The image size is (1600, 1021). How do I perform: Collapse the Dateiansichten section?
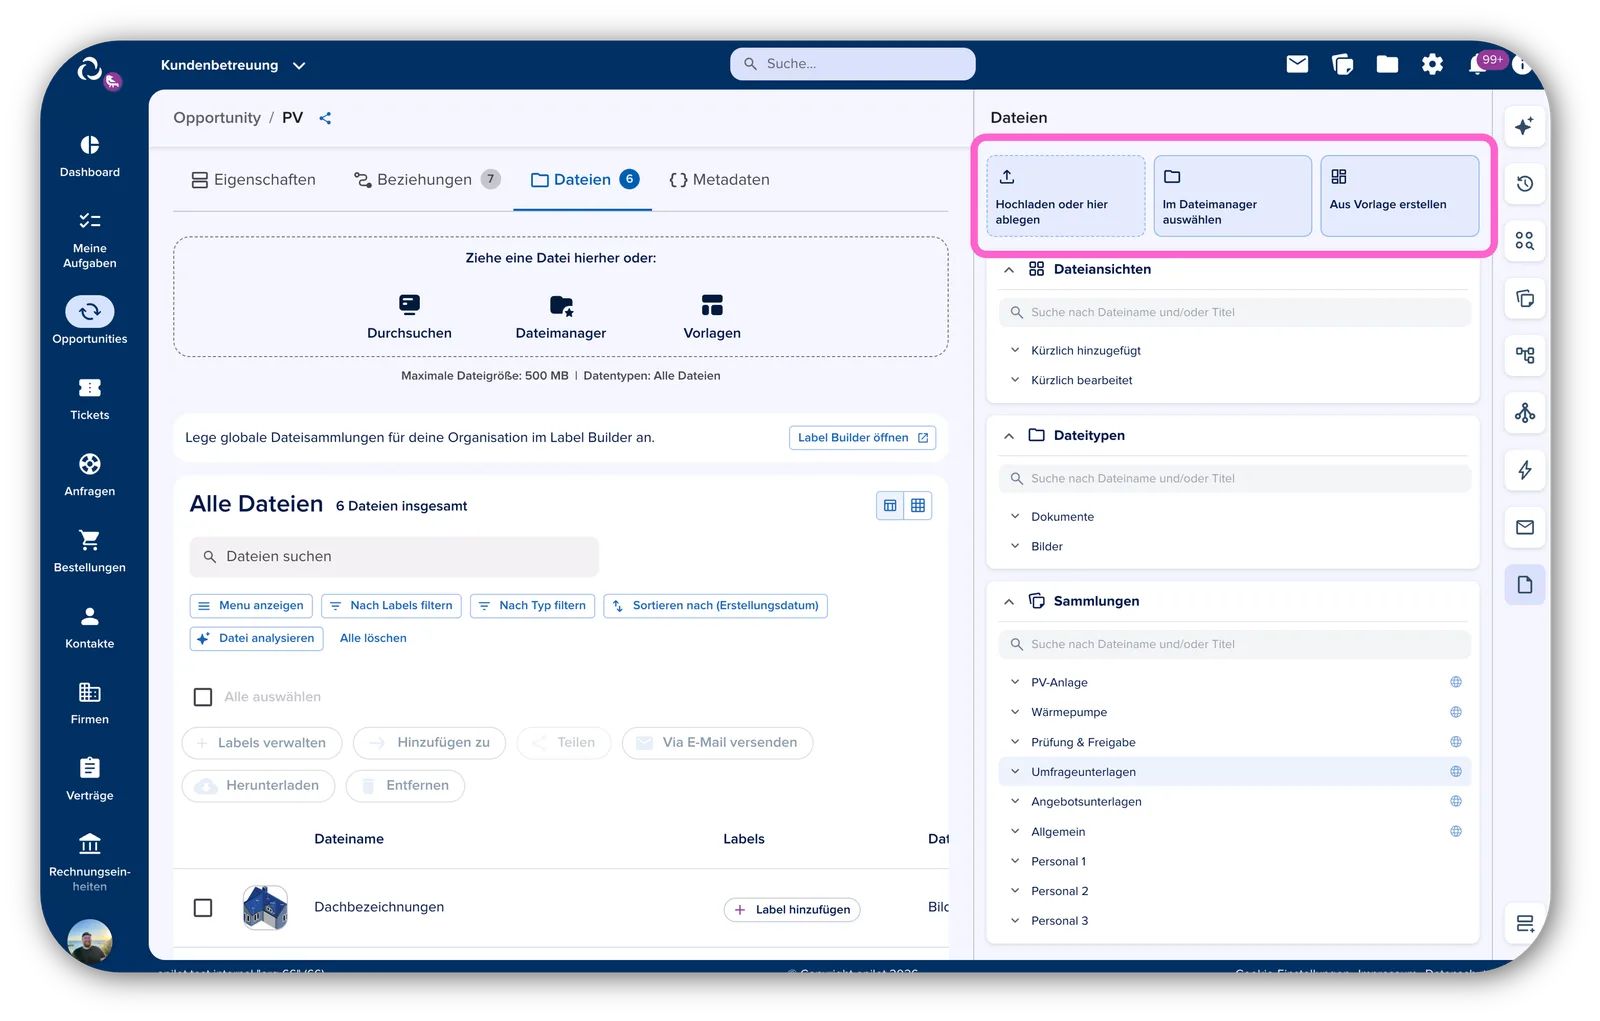[x=1009, y=270]
